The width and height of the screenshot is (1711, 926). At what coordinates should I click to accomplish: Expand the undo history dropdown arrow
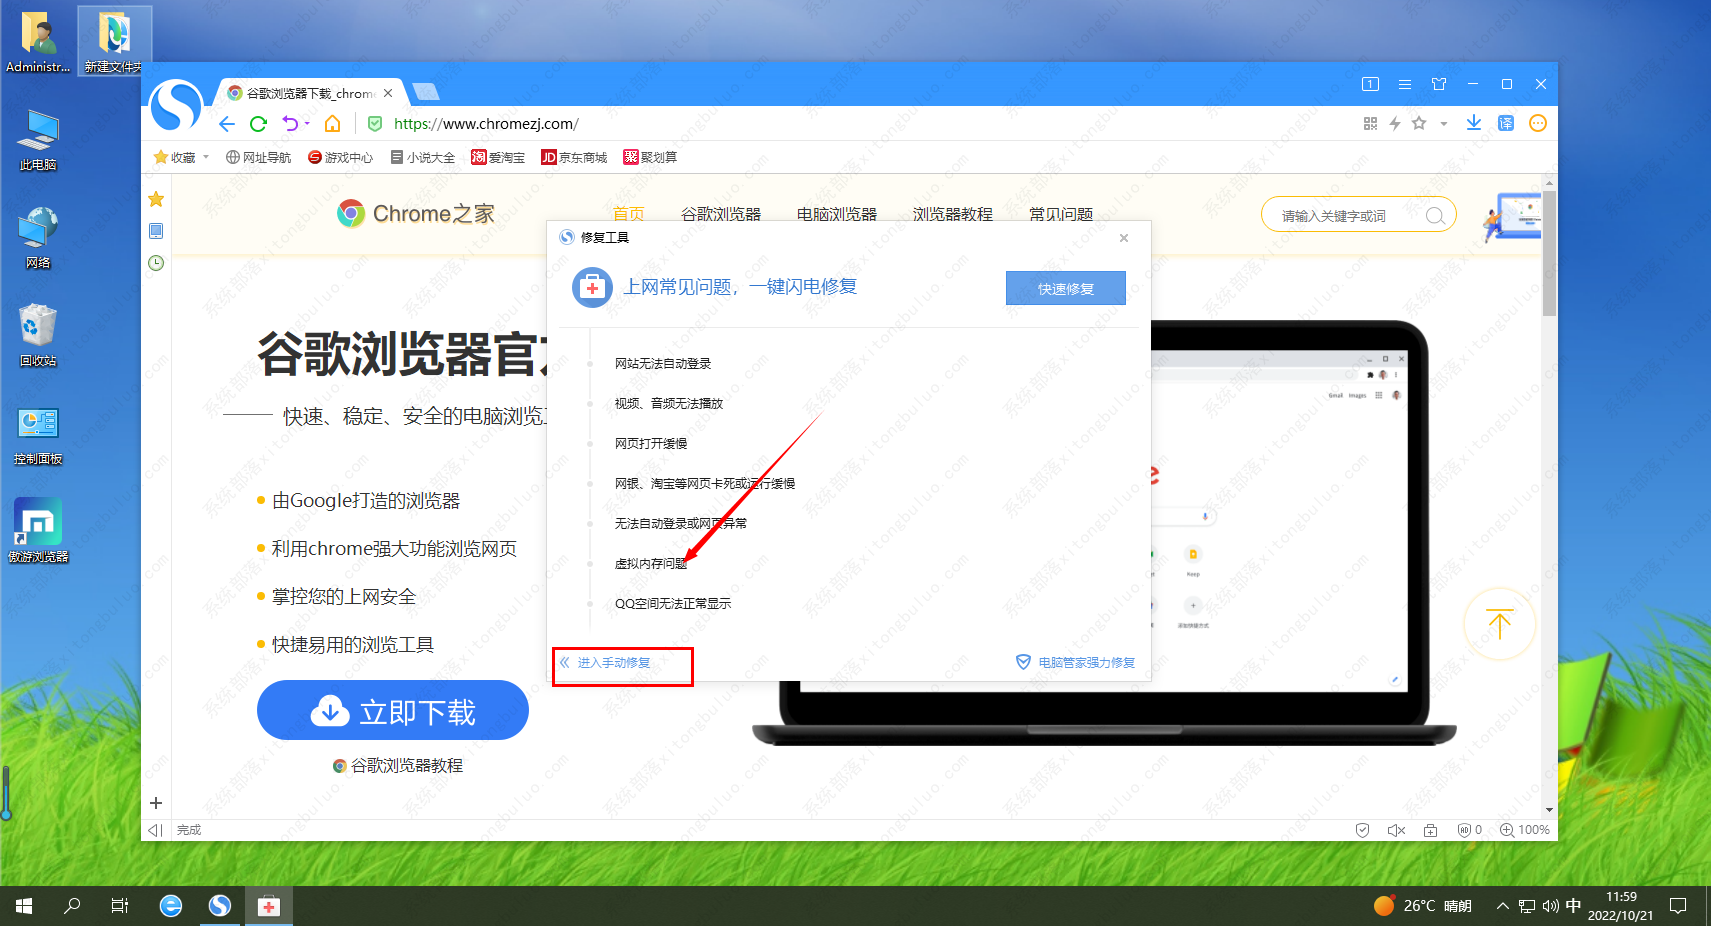305,123
